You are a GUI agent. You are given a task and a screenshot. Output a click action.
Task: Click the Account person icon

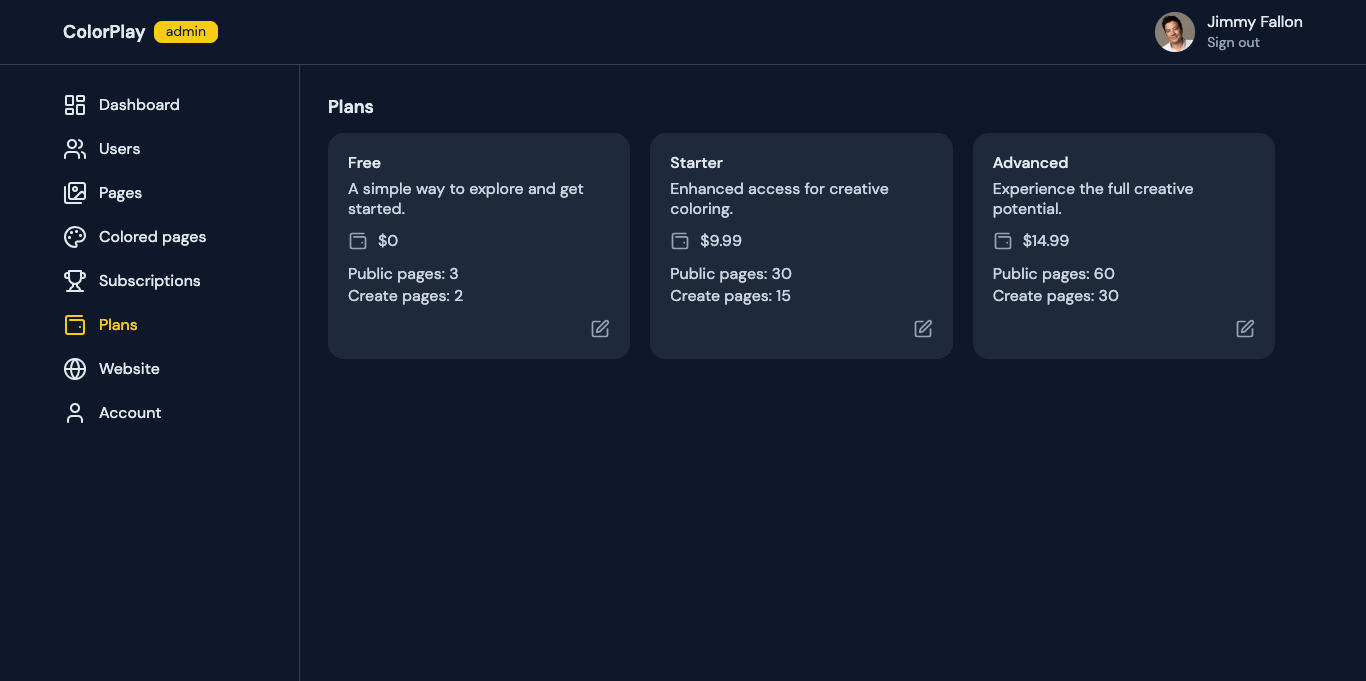tap(75, 413)
